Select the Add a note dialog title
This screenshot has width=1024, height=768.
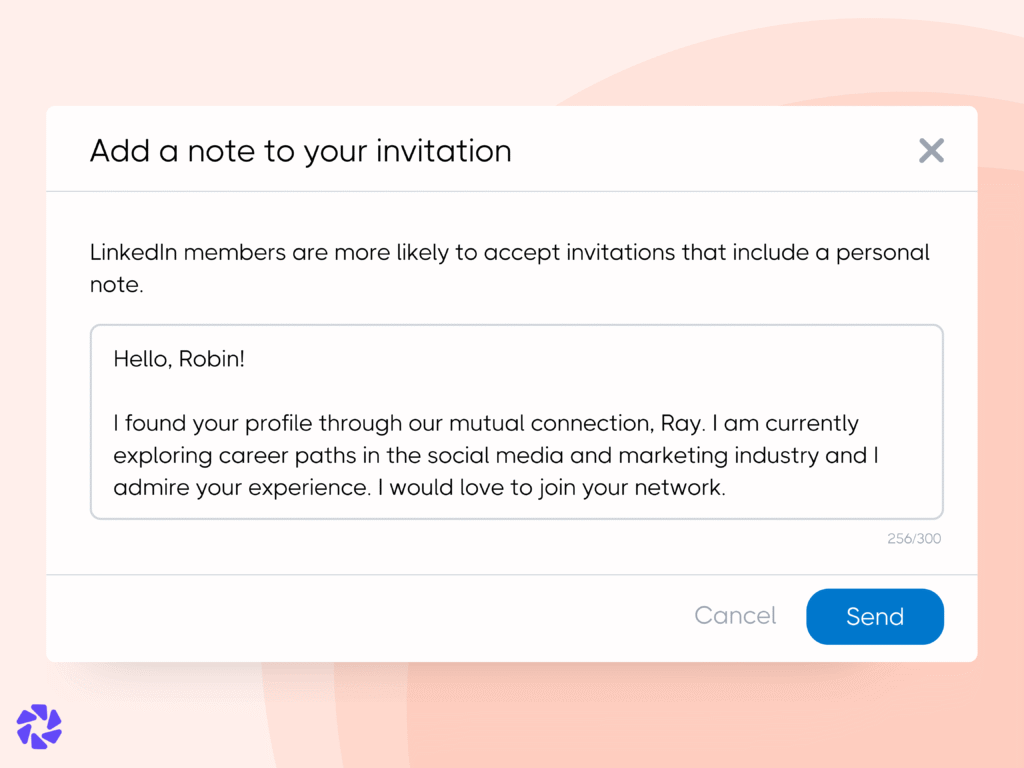300,151
